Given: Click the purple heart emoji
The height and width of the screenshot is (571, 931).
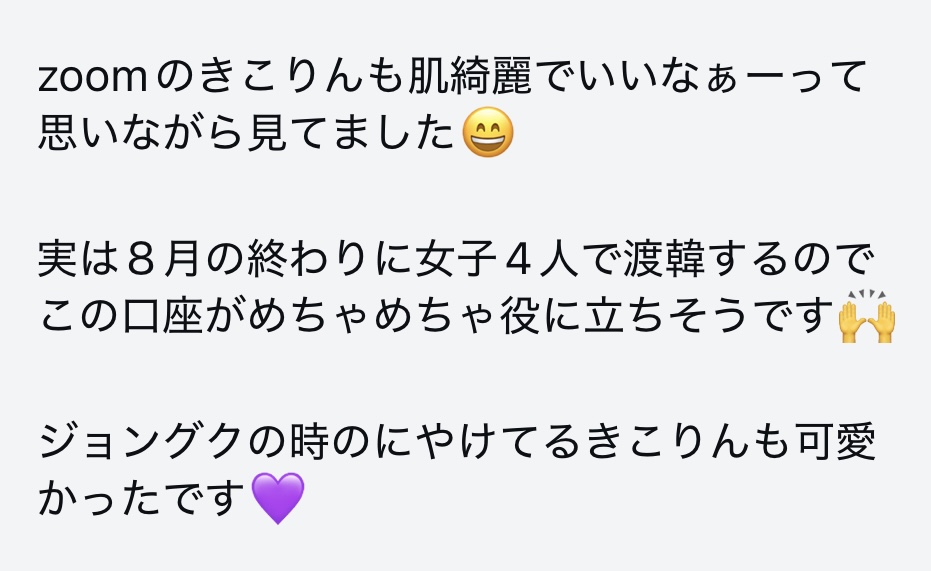Looking at the screenshot, I should [x=278, y=498].
